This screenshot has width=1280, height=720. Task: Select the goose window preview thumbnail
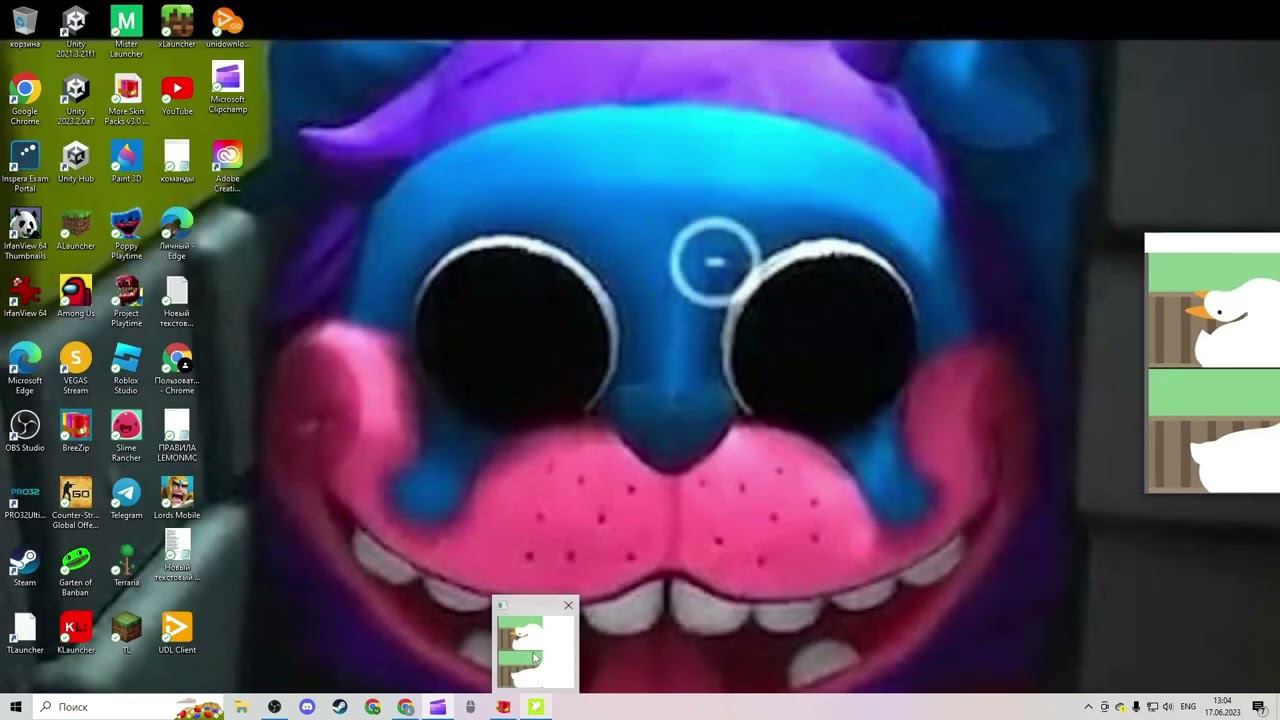click(x=535, y=652)
